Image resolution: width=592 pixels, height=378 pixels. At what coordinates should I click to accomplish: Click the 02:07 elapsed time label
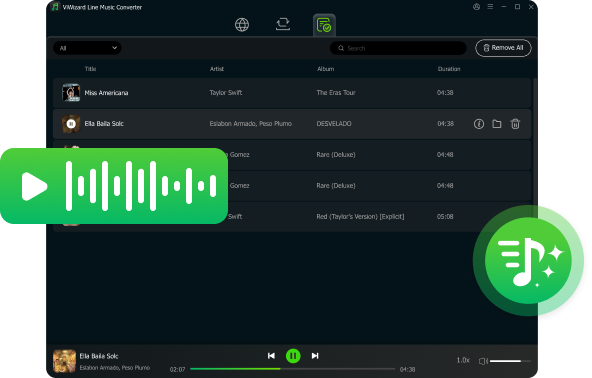point(177,369)
